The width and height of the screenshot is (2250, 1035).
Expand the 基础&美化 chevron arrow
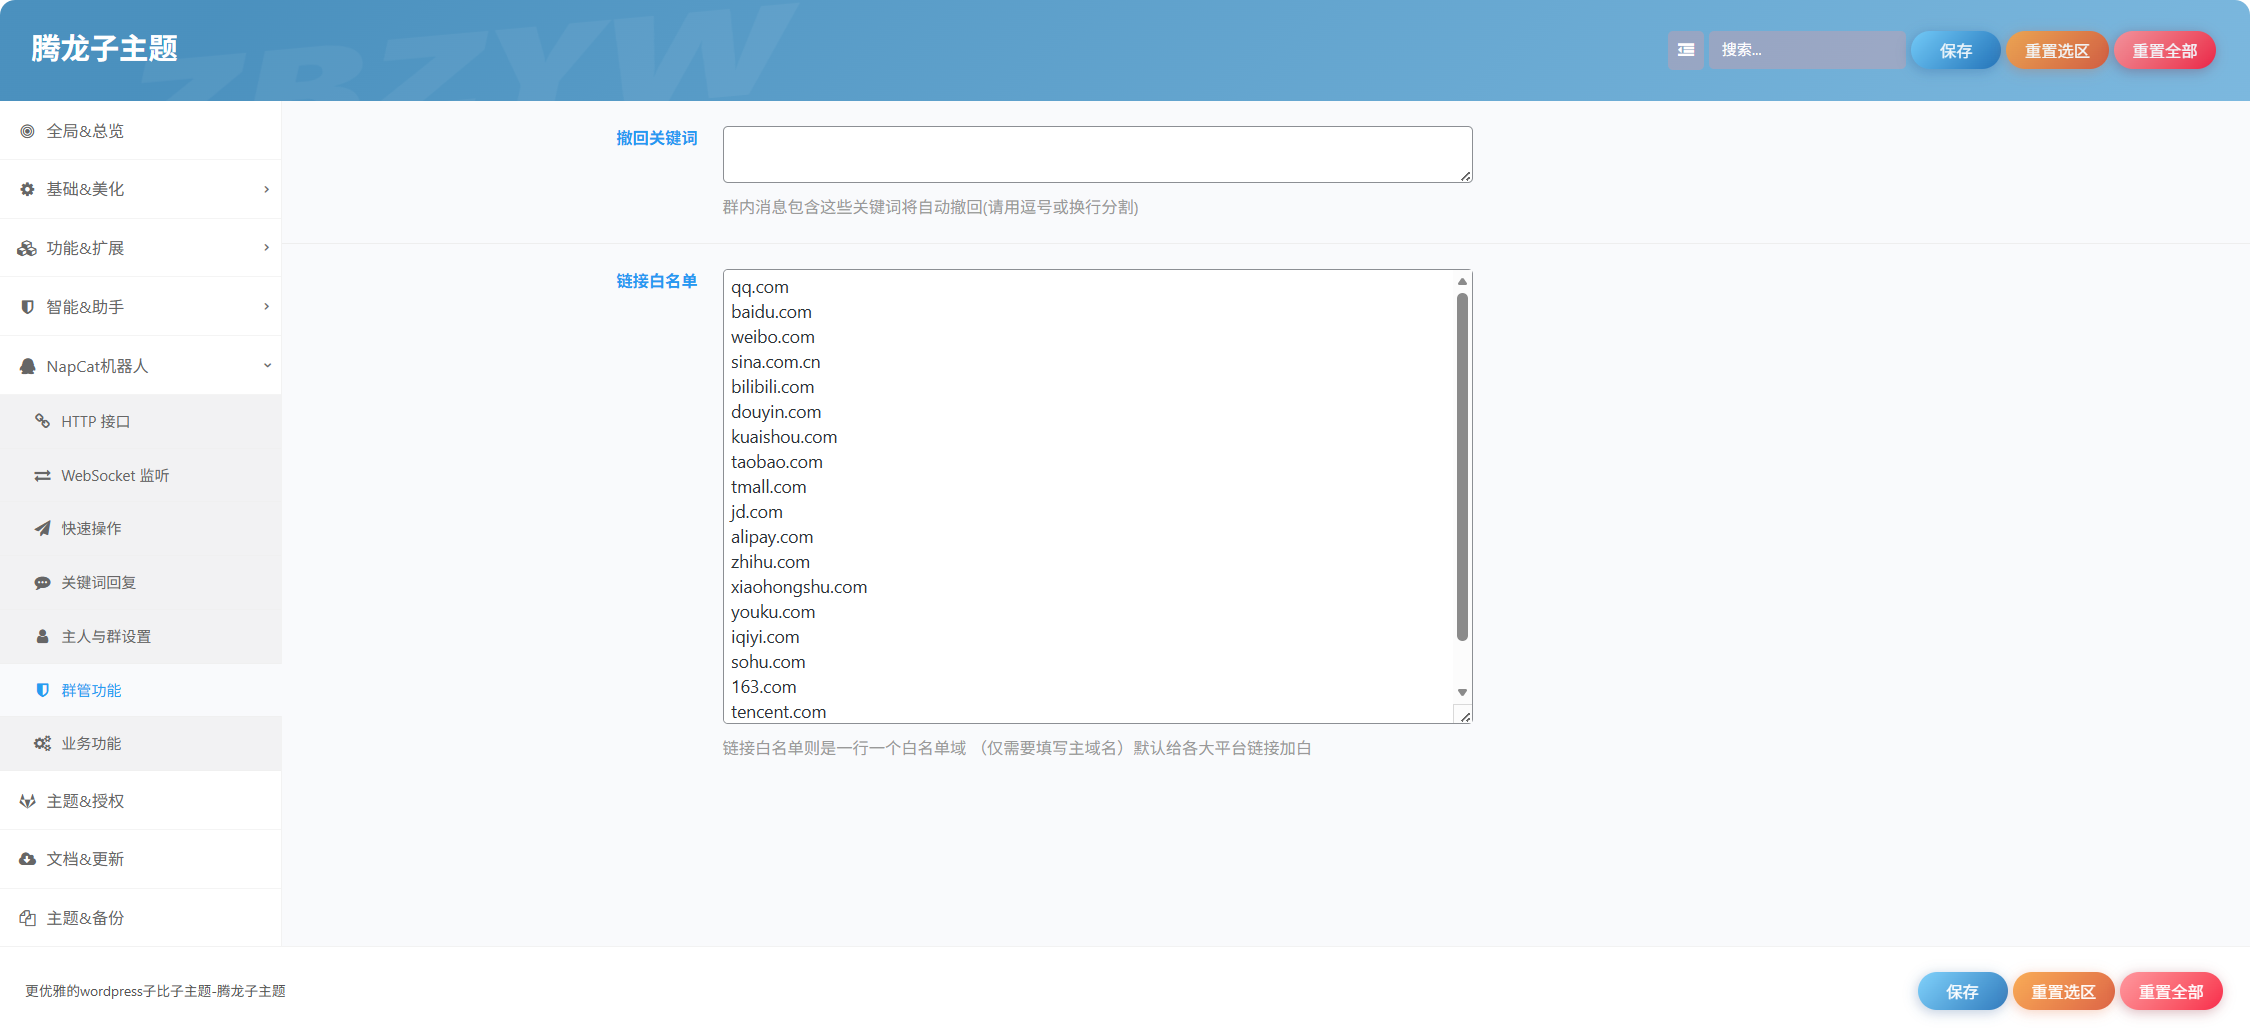click(266, 189)
